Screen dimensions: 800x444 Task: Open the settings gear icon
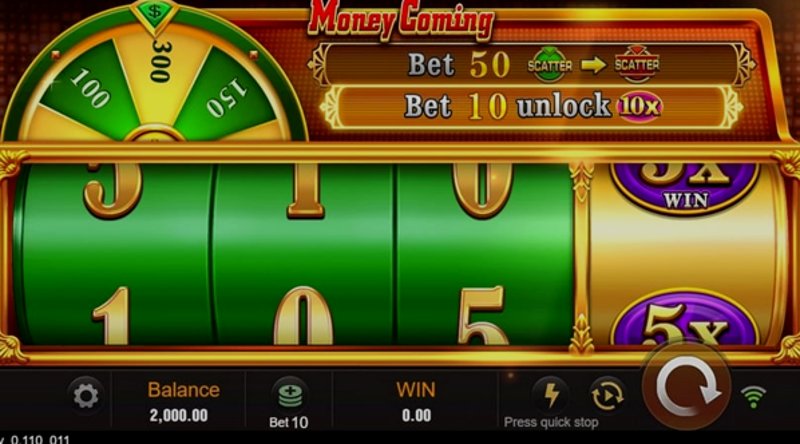pyautogui.click(x=86, y=396)
